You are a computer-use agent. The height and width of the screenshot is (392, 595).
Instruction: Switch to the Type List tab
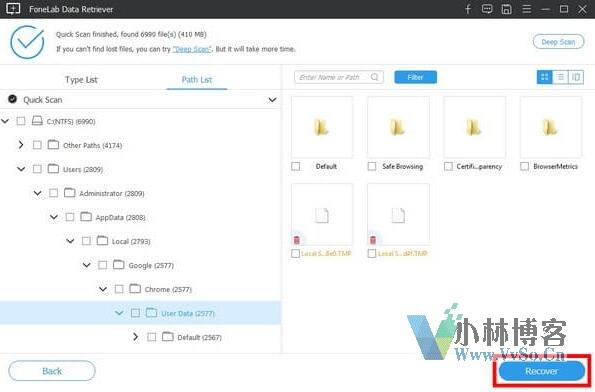[81, 80]
